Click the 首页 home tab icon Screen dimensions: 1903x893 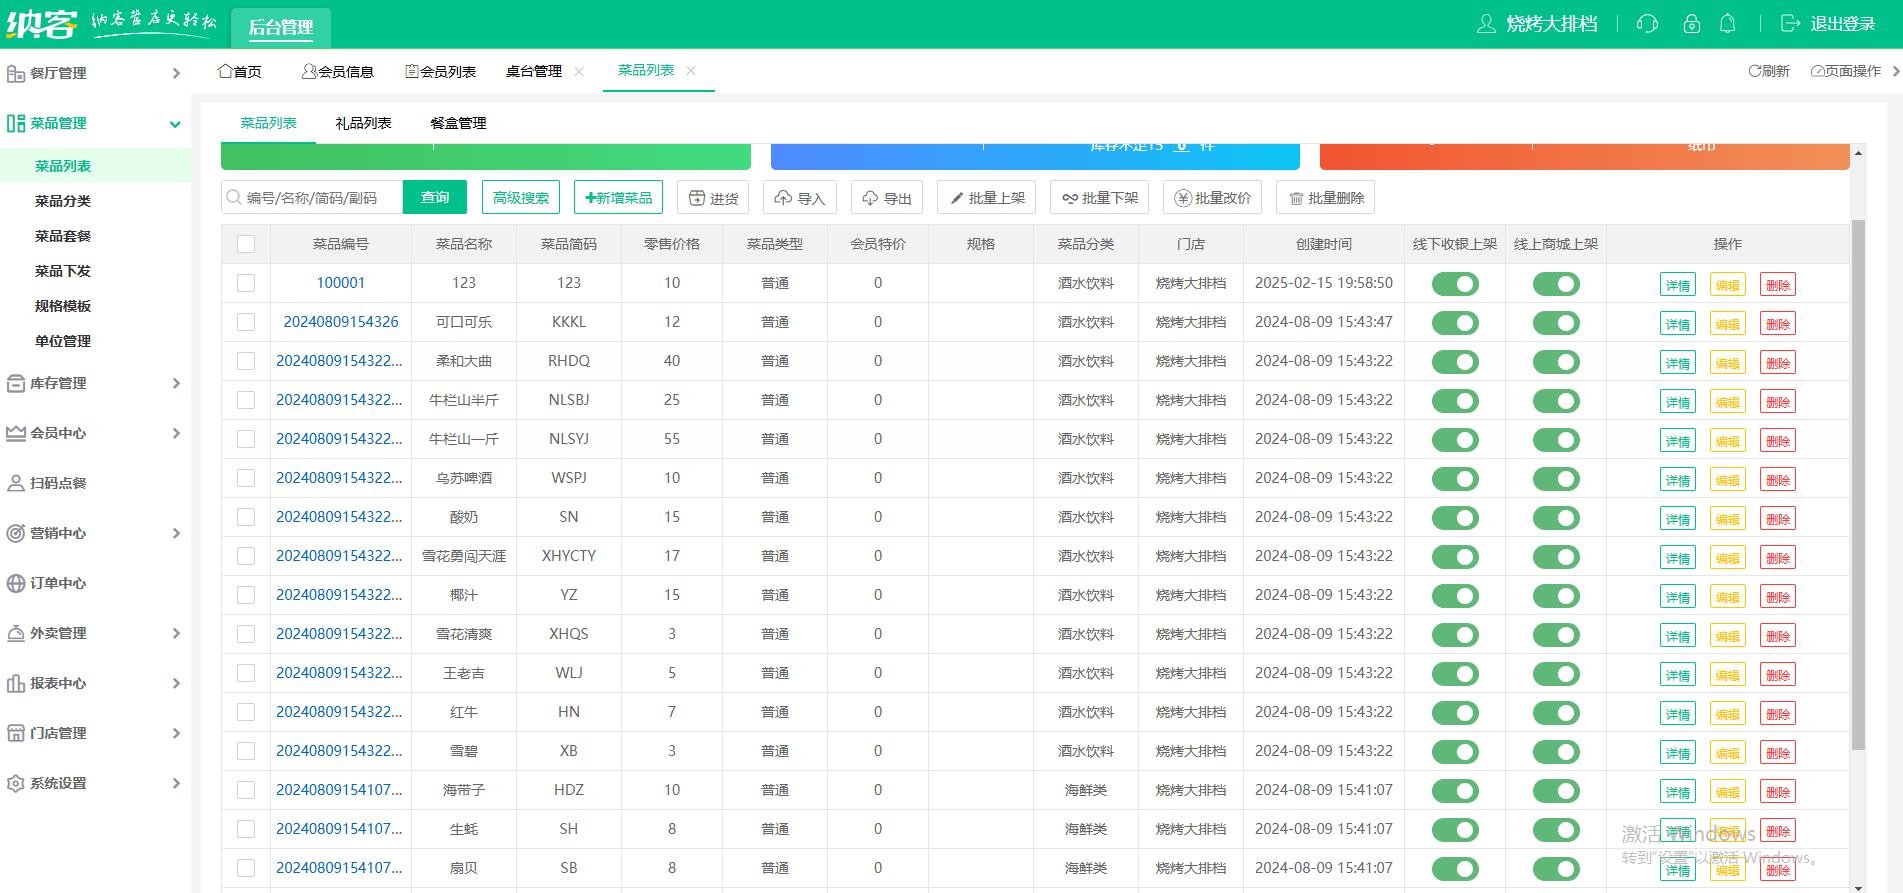(x=225, y=71)
